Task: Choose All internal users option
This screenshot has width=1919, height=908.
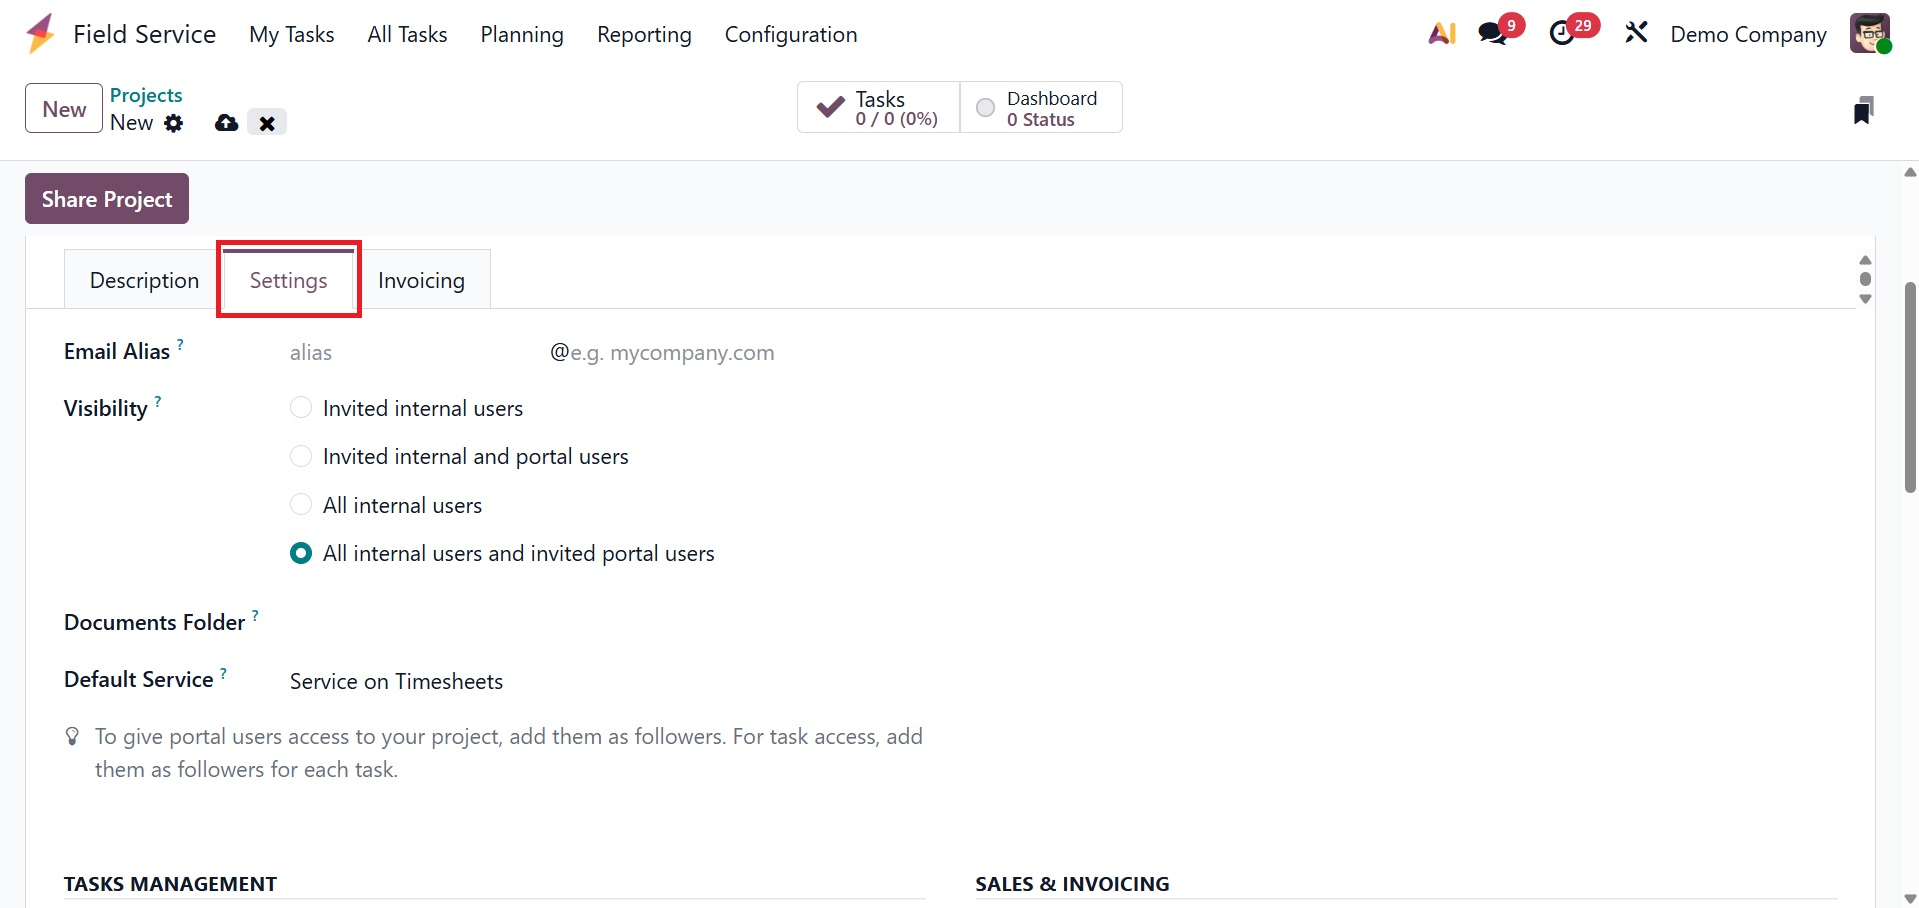Action: (x=301, y=505)
